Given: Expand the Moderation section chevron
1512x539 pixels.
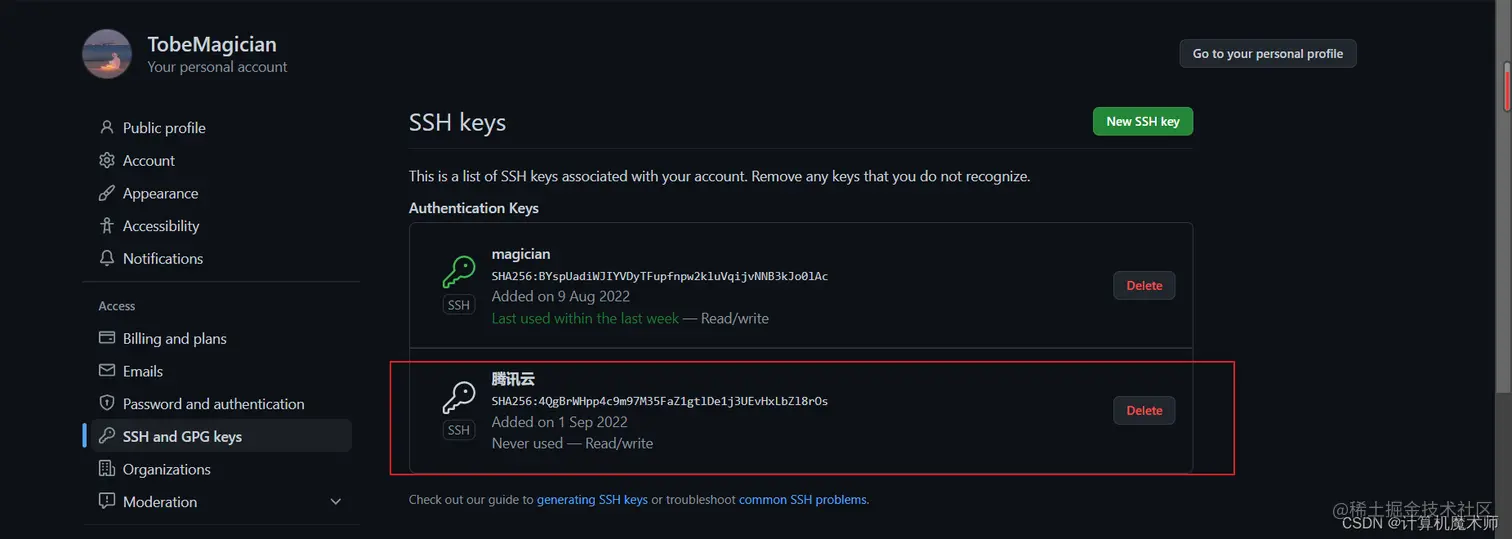Looking at the screenshot, I should coord(336,502).
